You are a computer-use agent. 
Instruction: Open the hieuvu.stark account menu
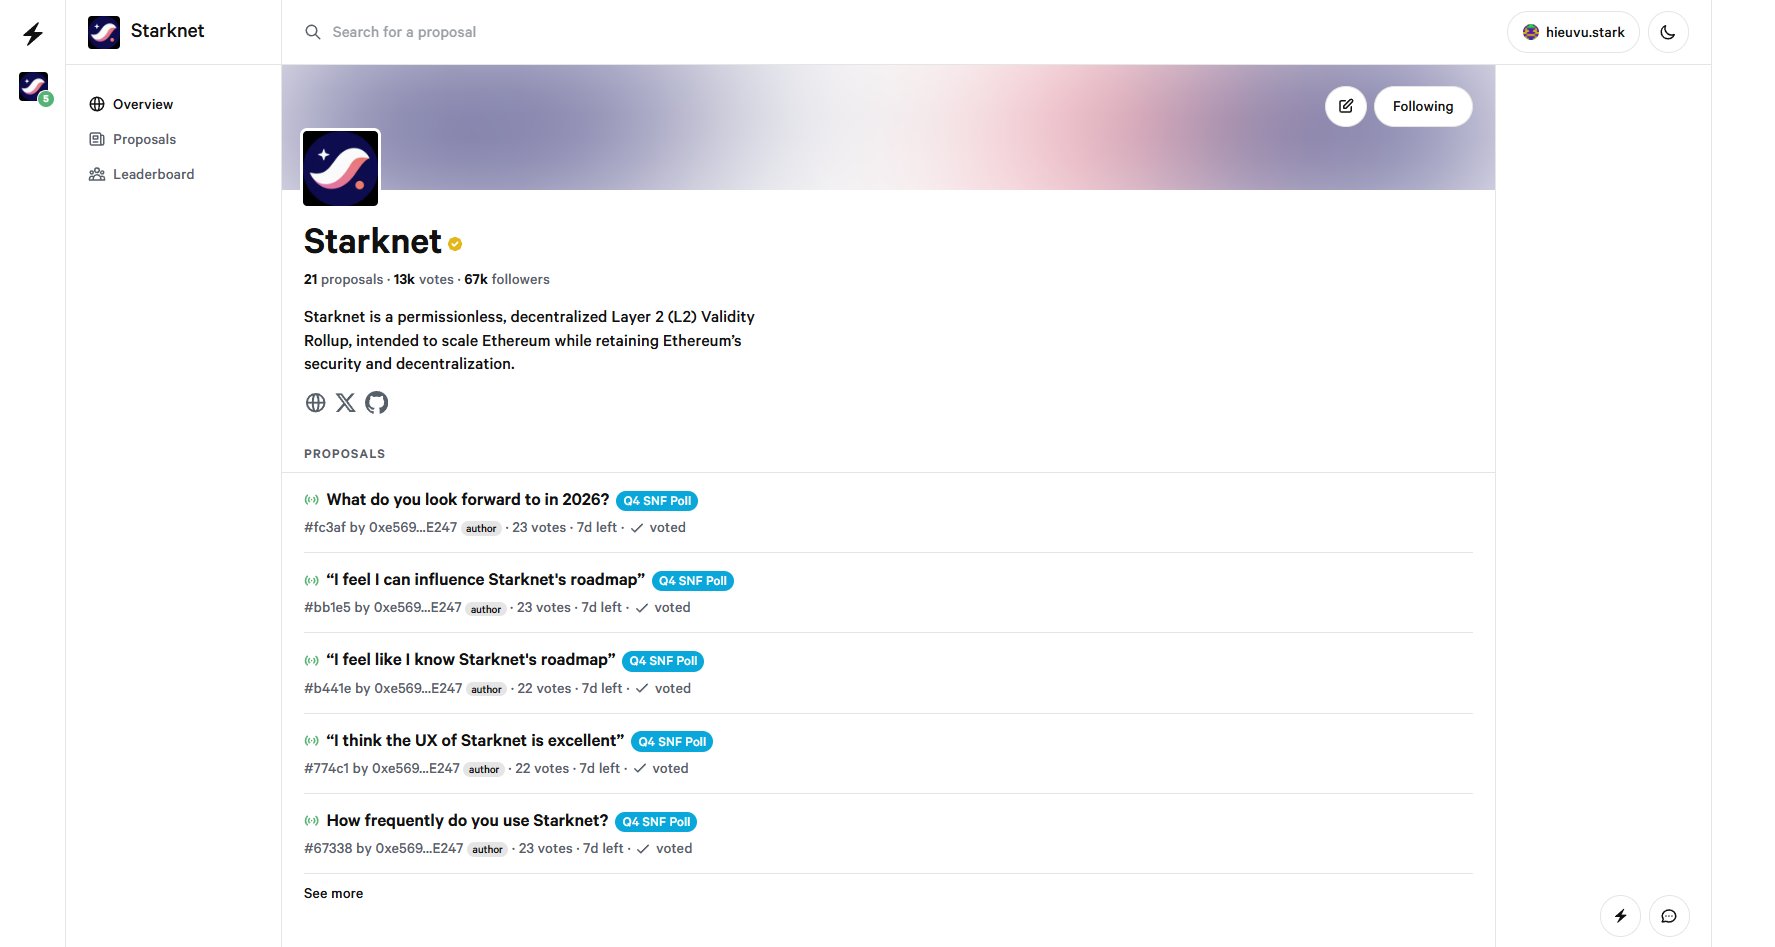(x=1573, y=32)
